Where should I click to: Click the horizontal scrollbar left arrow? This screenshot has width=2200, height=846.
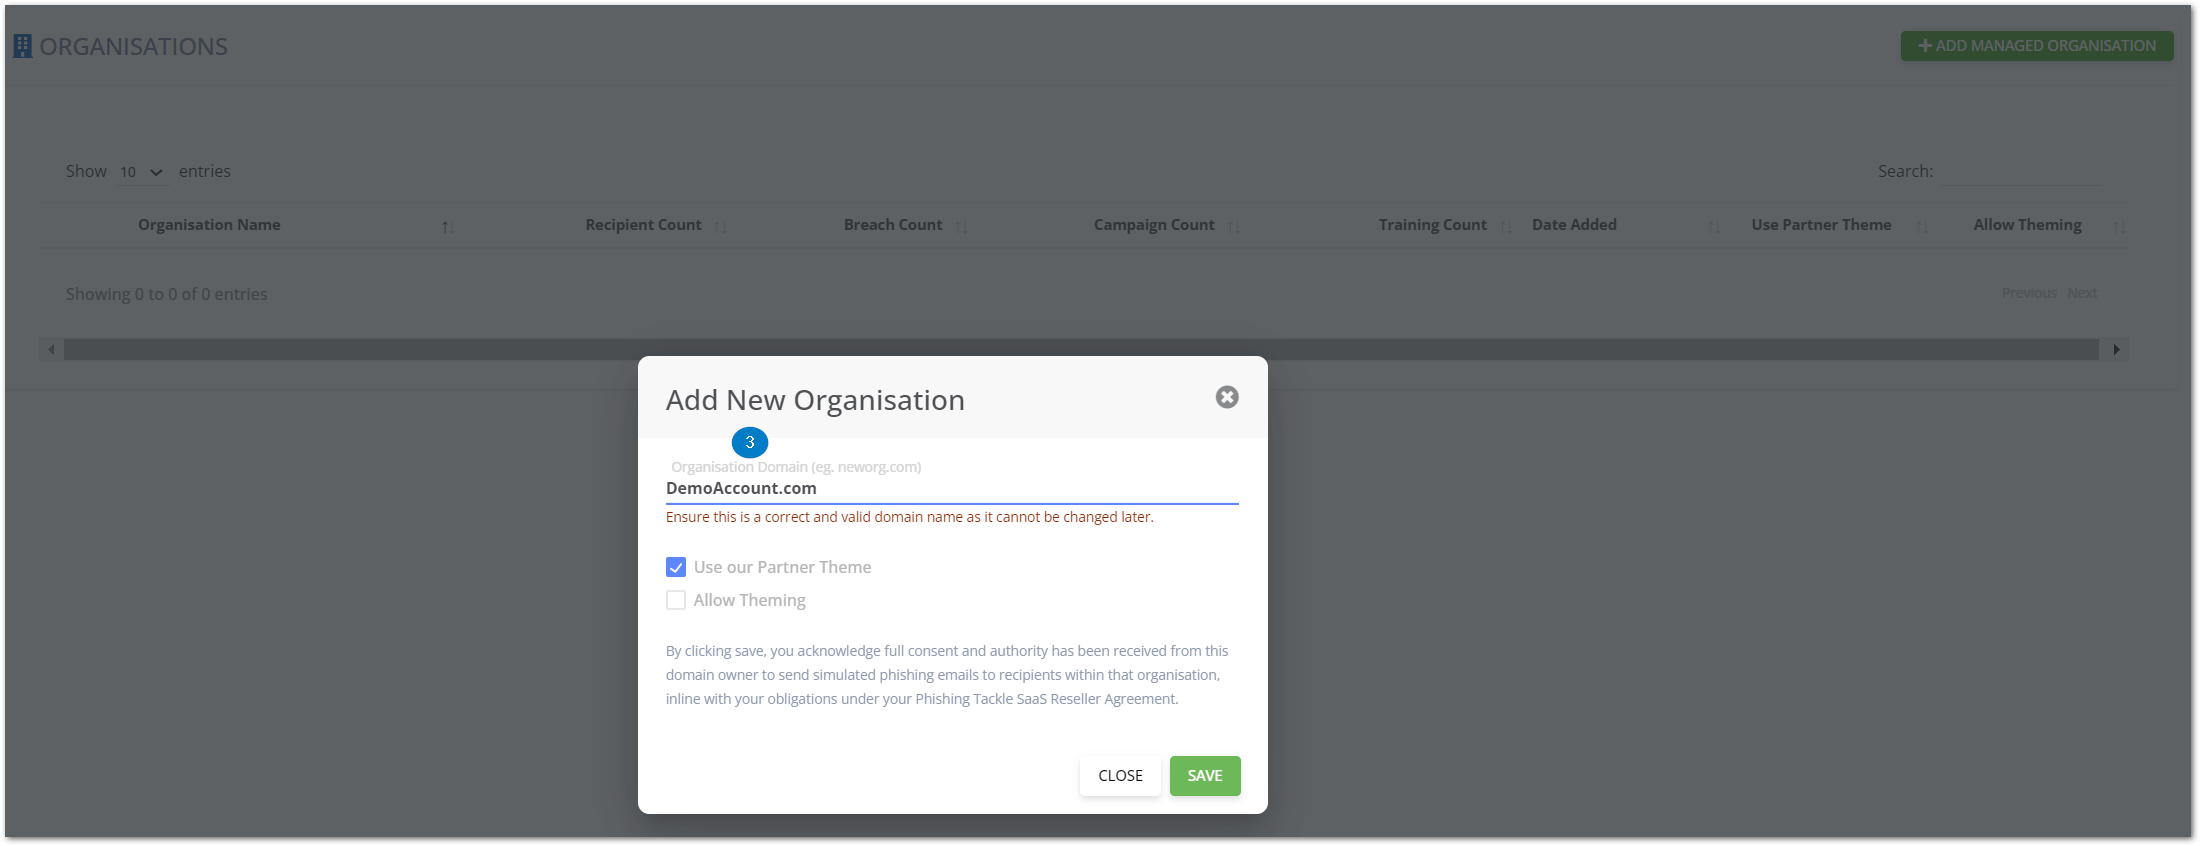point(52,349)
